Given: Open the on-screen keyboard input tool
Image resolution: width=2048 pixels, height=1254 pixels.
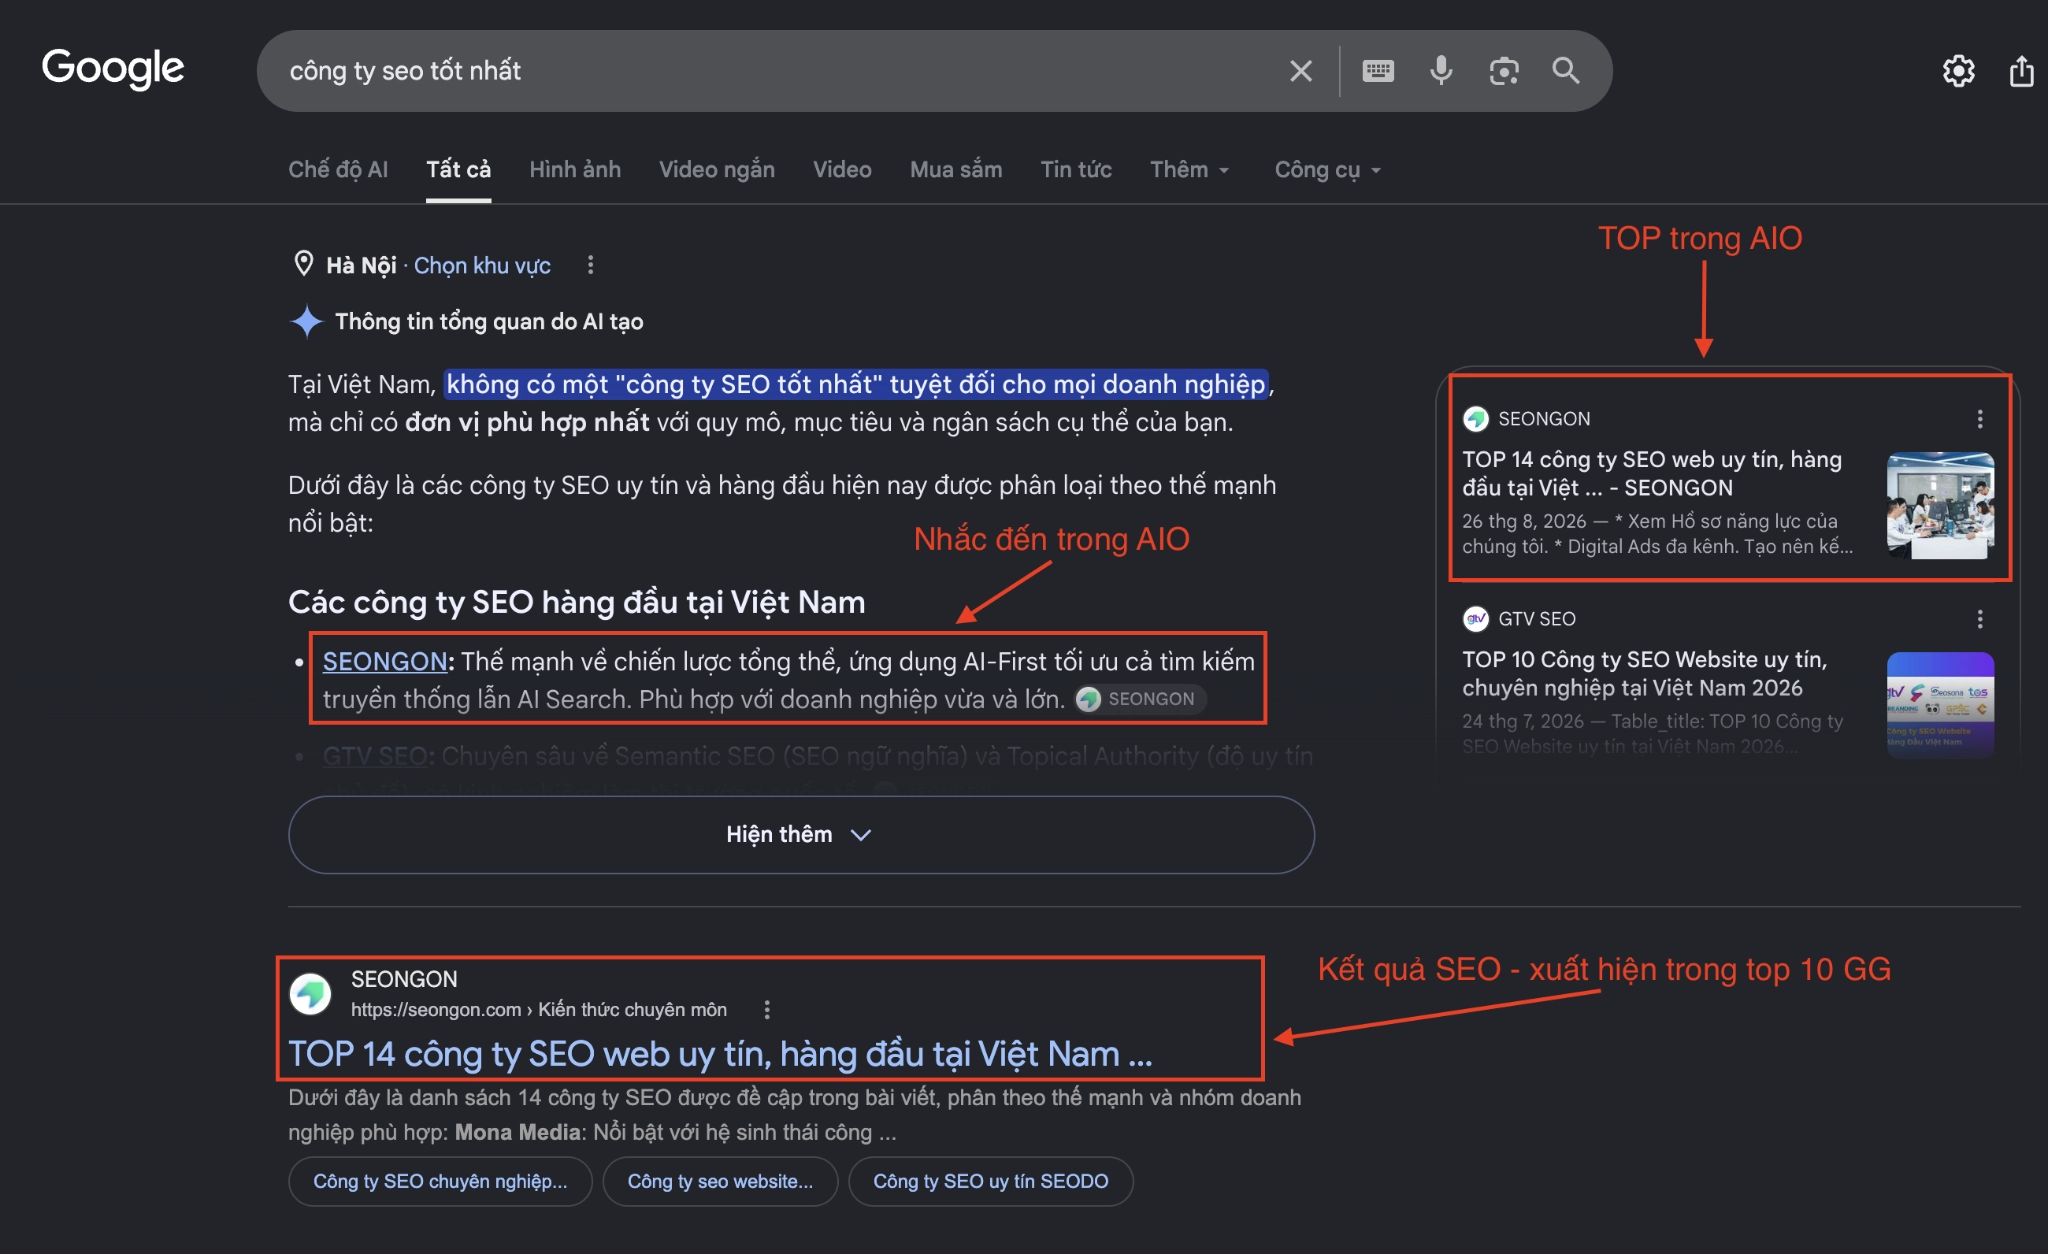Looking at the screenshot, I should tap(1378, 71).
